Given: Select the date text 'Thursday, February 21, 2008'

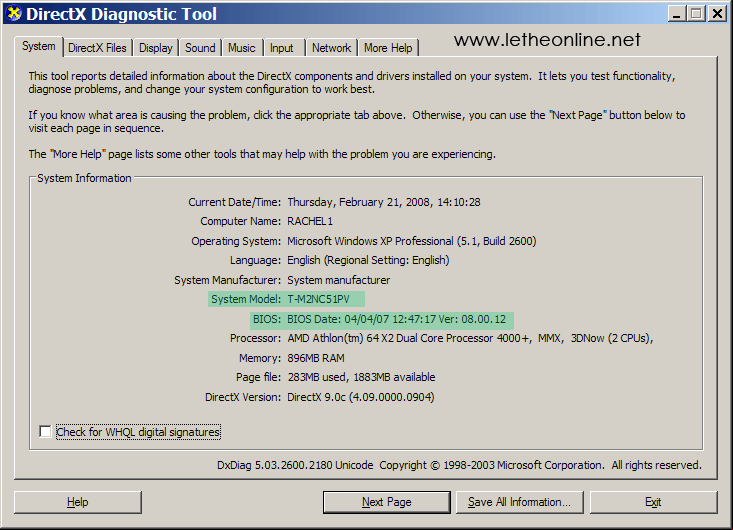Looking at the screenshot, I should click(x=358, y=202).
